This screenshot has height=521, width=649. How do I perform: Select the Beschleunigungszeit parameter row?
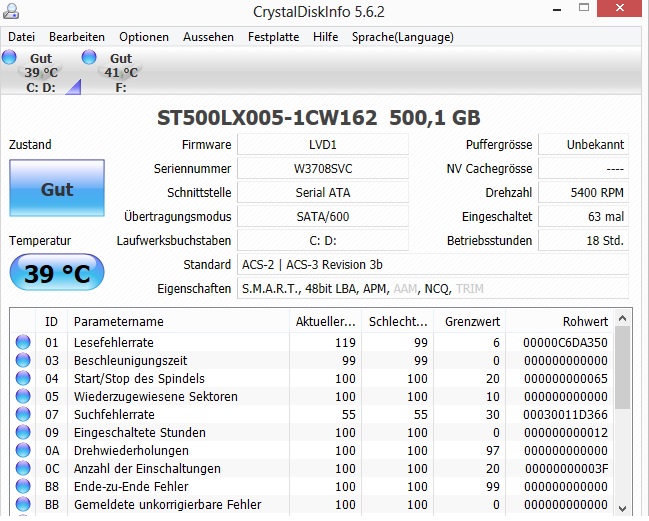click(x=312, y=360)
